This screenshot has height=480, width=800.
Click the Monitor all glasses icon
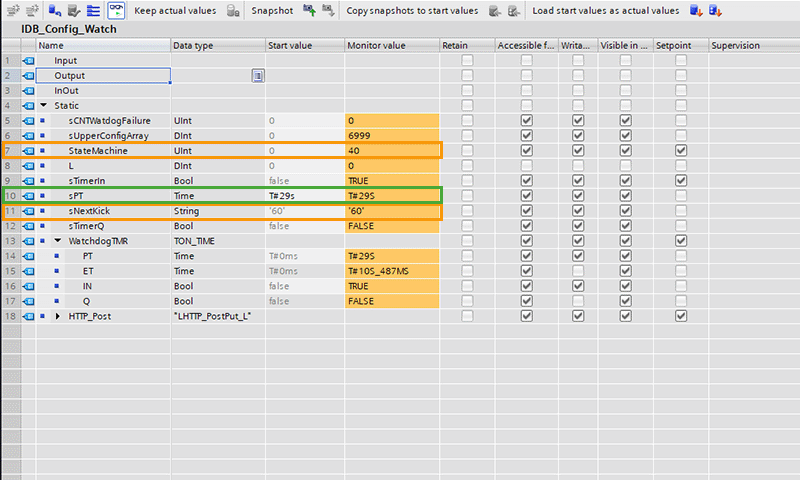pyautogui.click(x=117, y=11)
